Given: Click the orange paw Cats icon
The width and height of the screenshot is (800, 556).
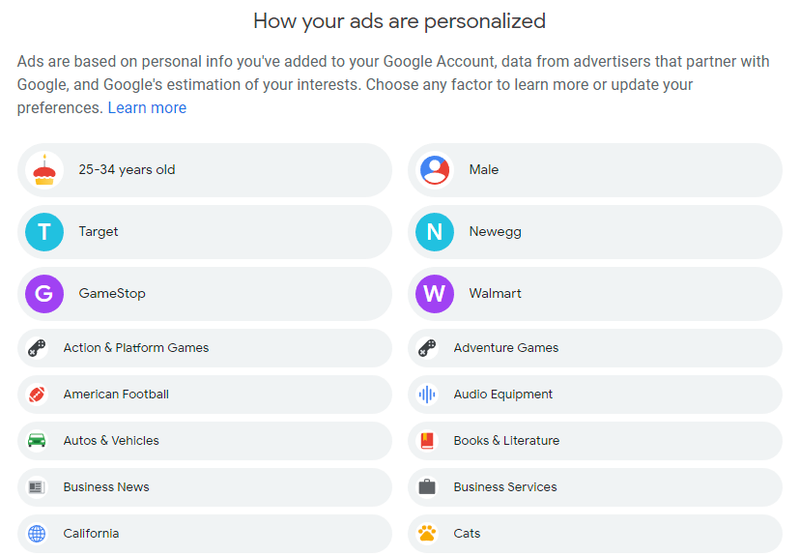Looking at the screenshot, I should 427,534.
